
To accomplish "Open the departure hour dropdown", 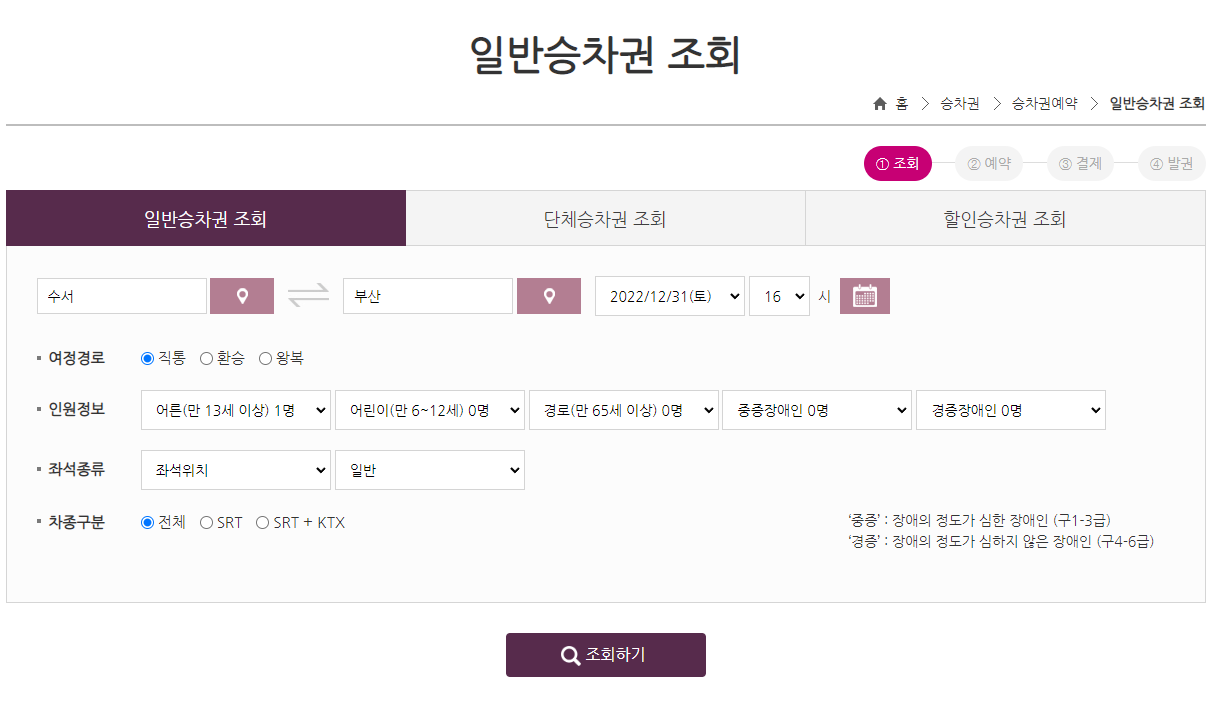I will point(779,295).
